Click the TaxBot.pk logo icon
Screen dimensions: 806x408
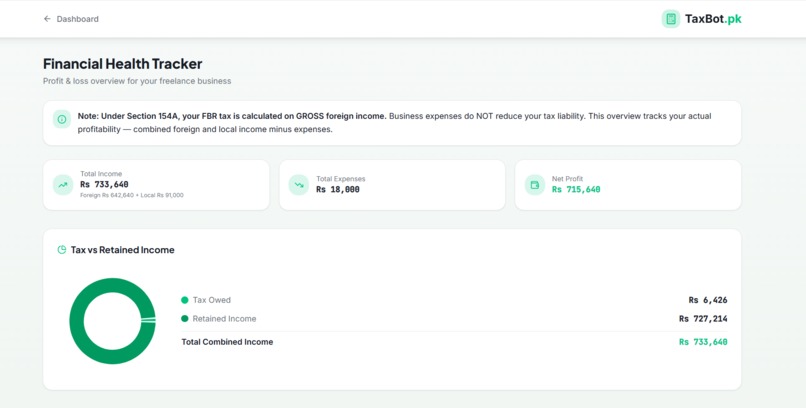[671, 19]
